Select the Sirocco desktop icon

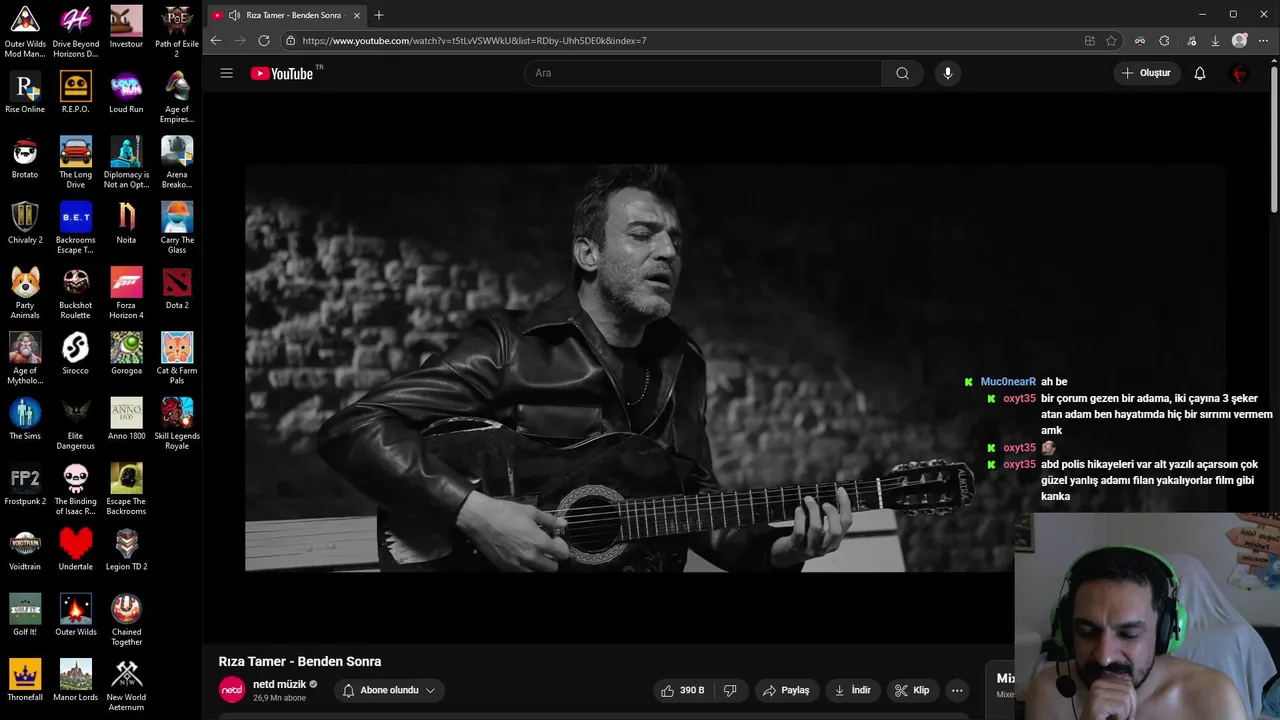[76, 354]
